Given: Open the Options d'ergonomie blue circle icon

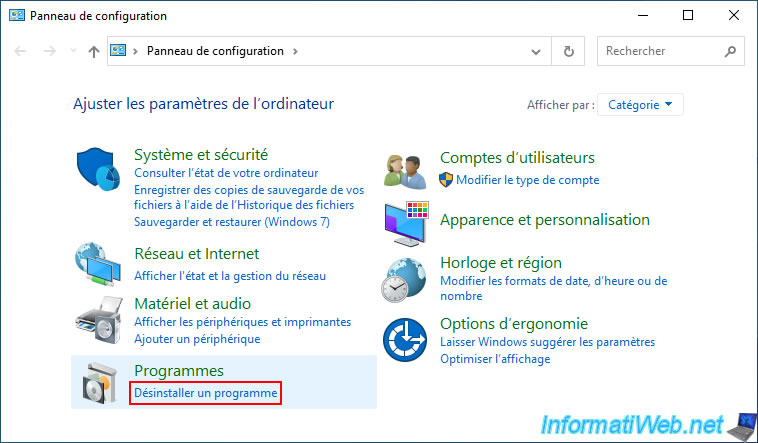Looking at the screenshot, I should [405, 340].
